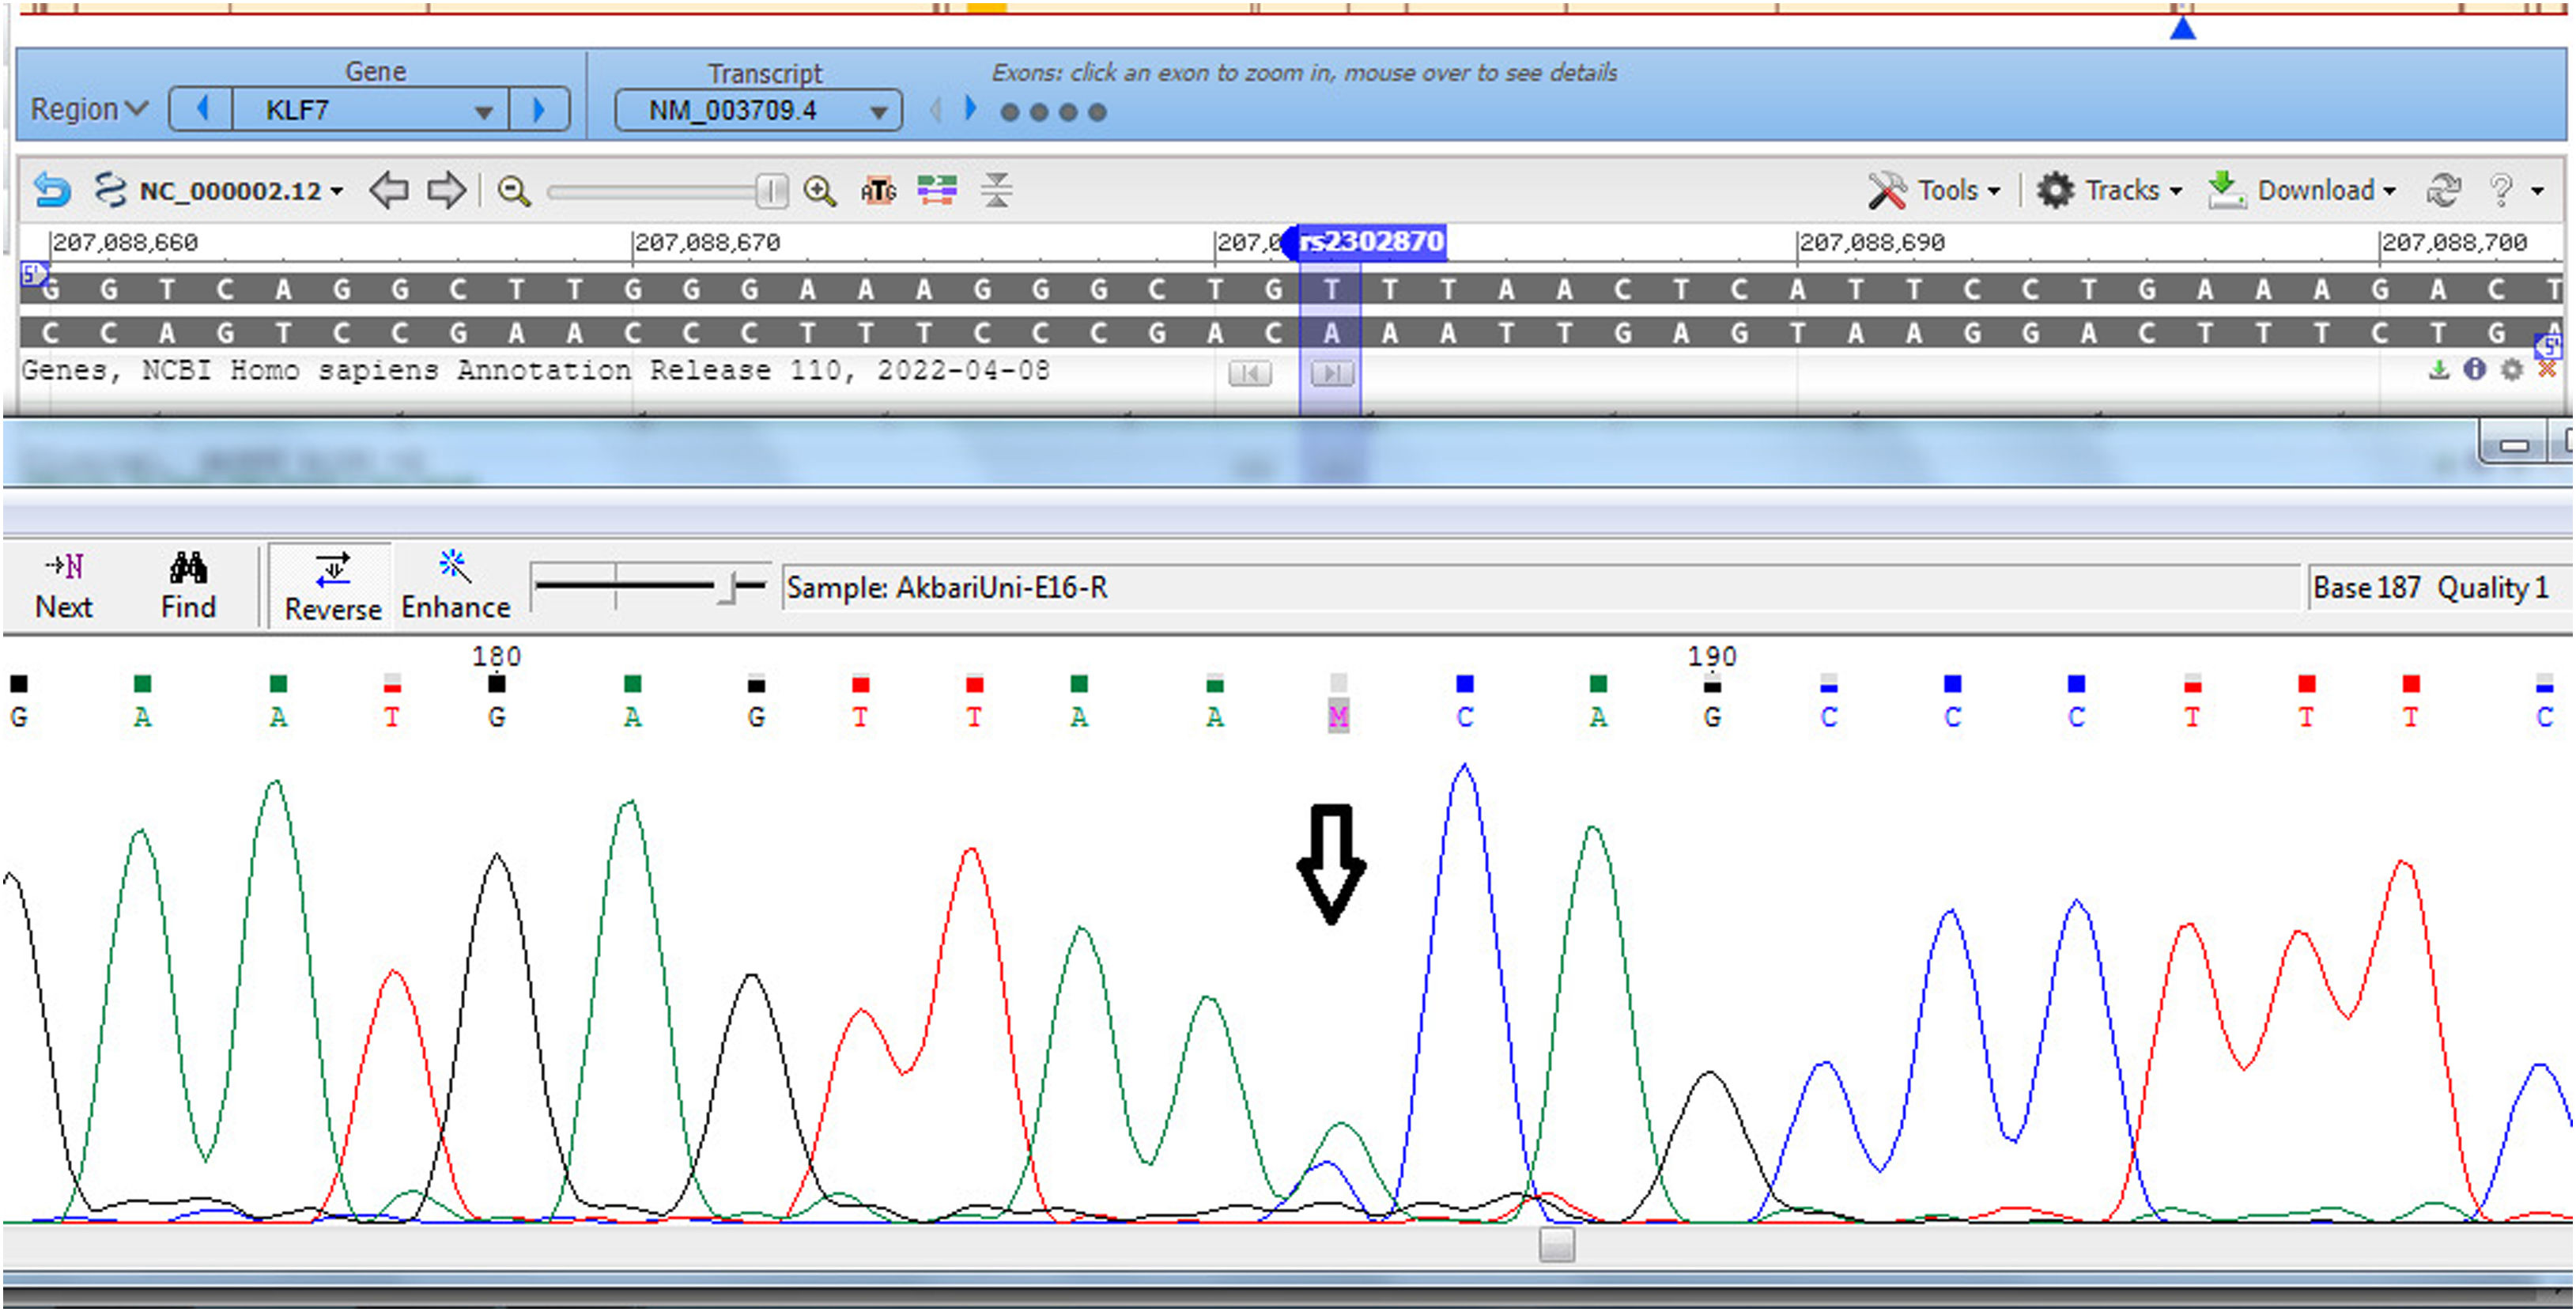Screen dimensions: 2576x1312
Task: Open the KLF7 gene dropdown
Action: pos(484,111)
